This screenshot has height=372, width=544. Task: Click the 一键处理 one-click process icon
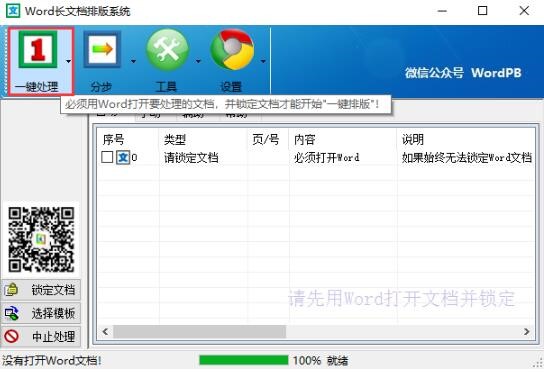pos(37,49)
